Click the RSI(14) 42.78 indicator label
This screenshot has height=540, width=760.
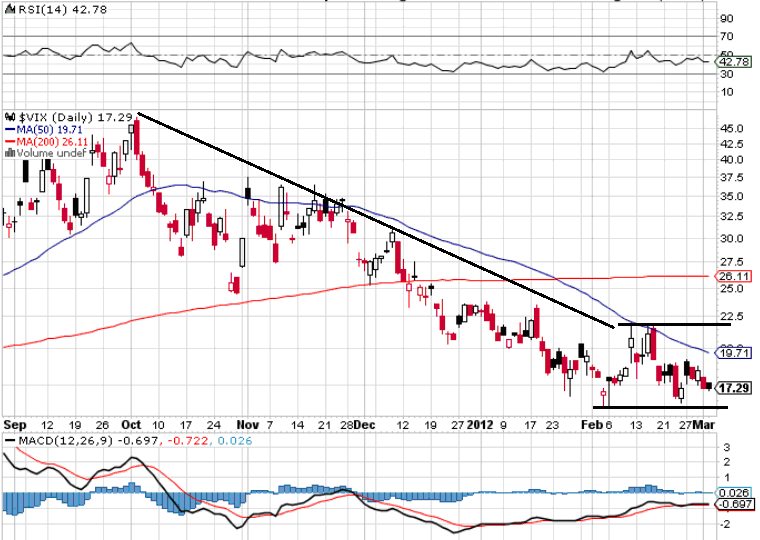62,10
